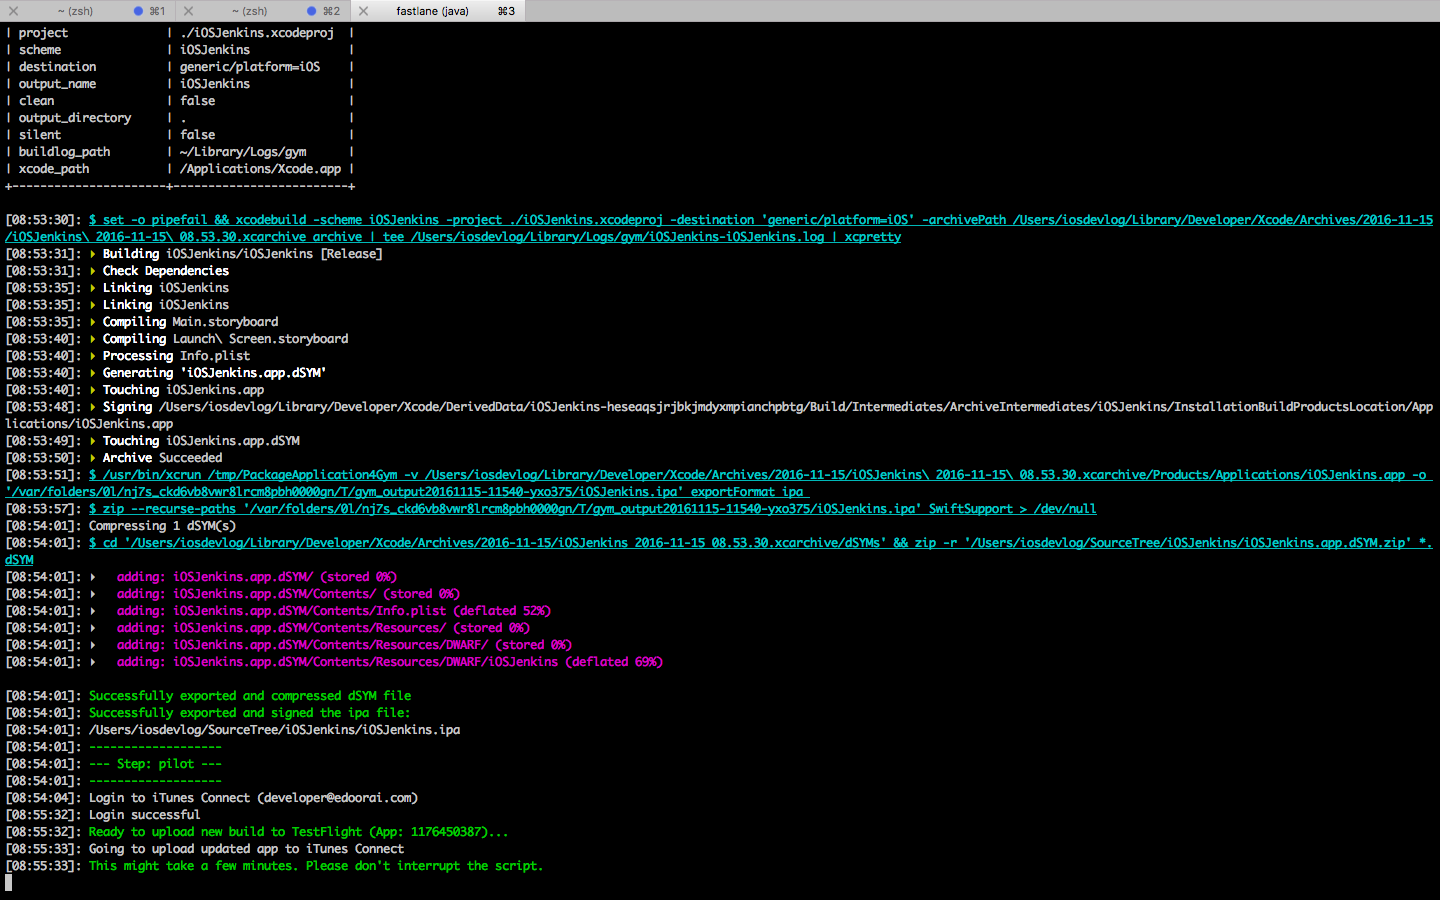Click the 'Login to iTunes Connect' line

253,798
